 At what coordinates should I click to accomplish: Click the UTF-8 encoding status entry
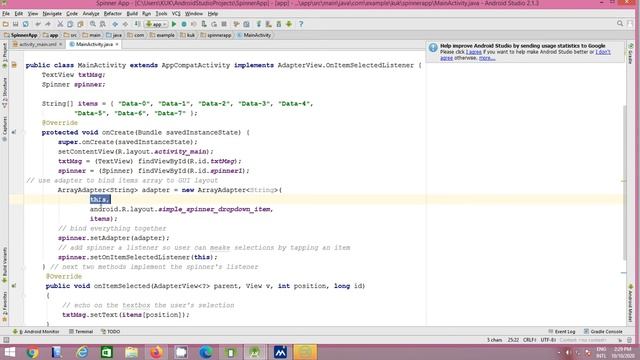(x=548, y=340)
